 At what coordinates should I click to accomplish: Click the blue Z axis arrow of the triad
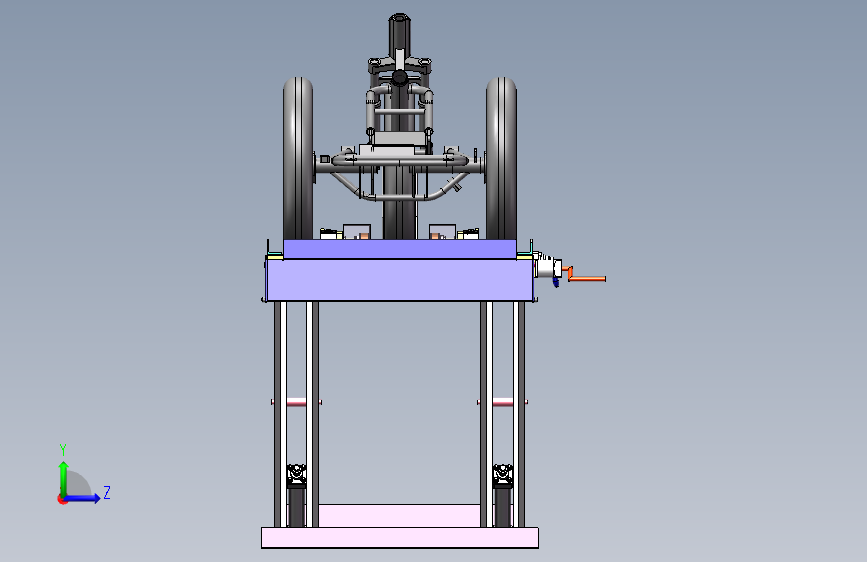(x=83, y=498)
